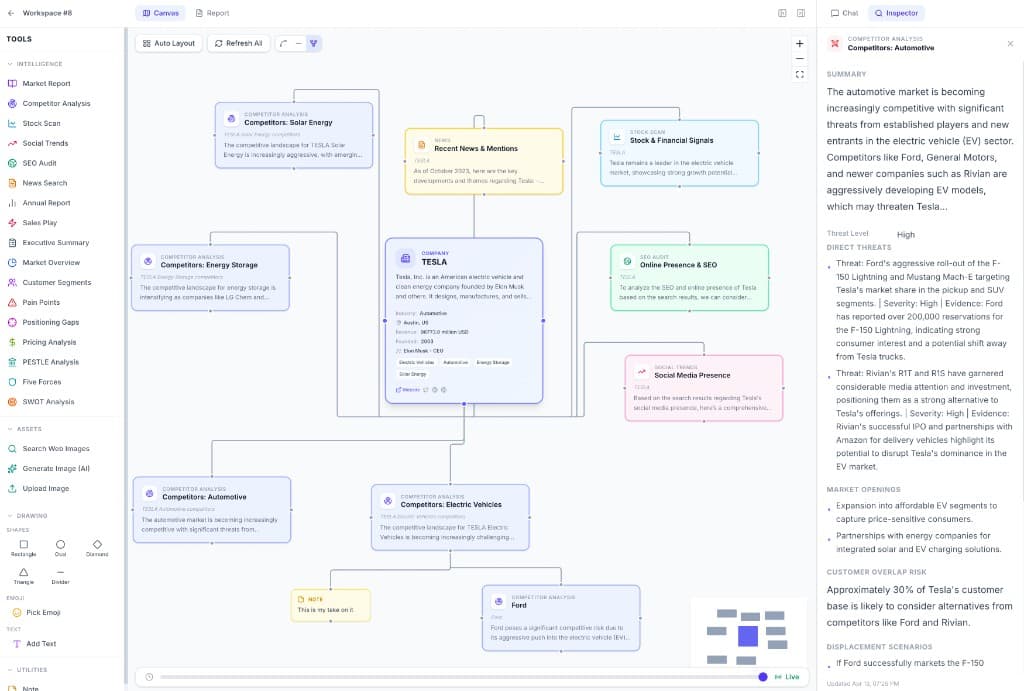1024x691 pixels.
Task: Choose the Triangle shape tool
Action: 24,575
